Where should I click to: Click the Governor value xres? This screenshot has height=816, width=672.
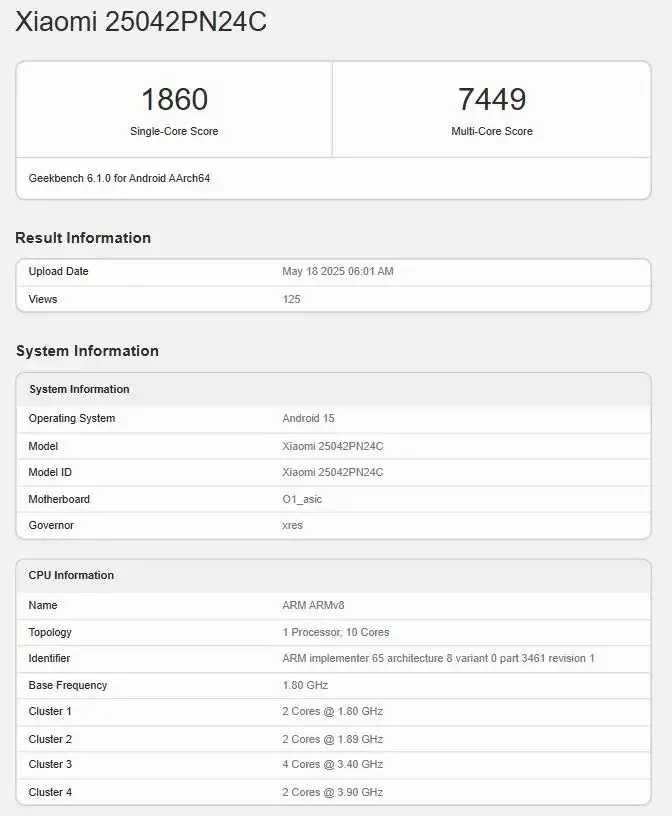click(x=292, y=525)
